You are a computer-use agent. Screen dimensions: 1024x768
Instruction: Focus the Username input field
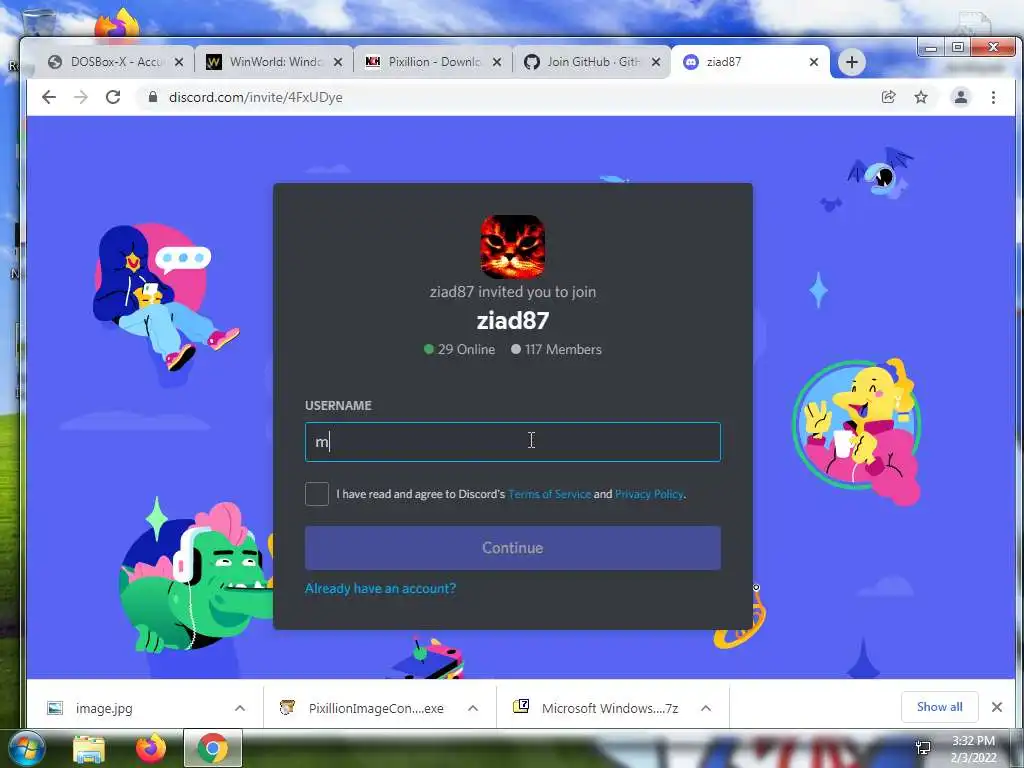click(513, 442)
